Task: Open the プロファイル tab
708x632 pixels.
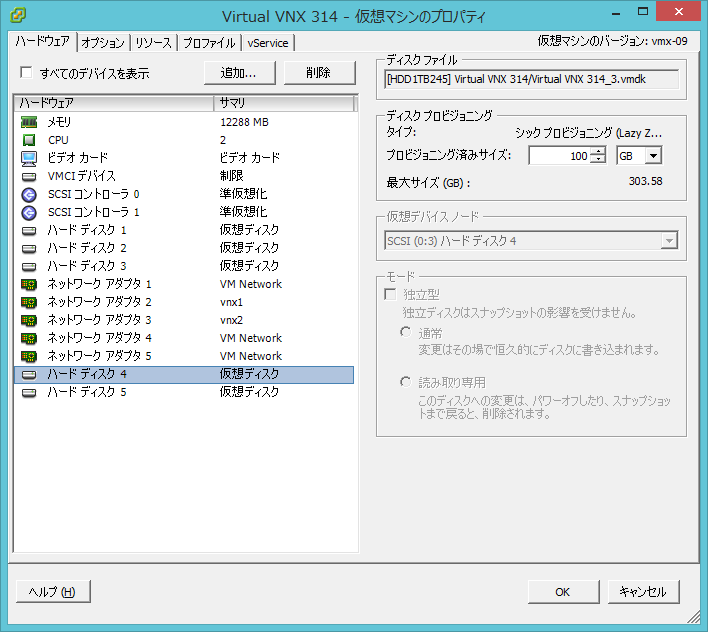Action: click(x=209, y=43)
